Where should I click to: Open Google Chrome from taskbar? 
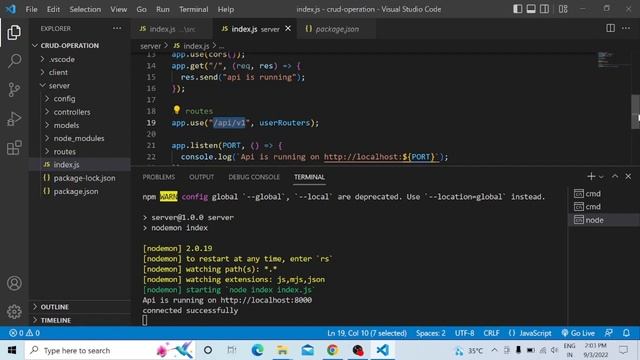pyautogui.click(x=333, y=350)
